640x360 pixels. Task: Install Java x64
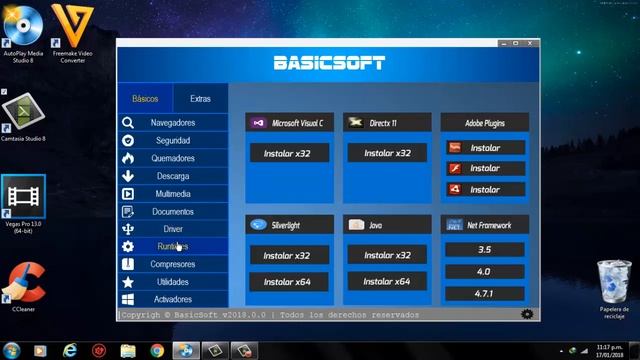(387, 281)
